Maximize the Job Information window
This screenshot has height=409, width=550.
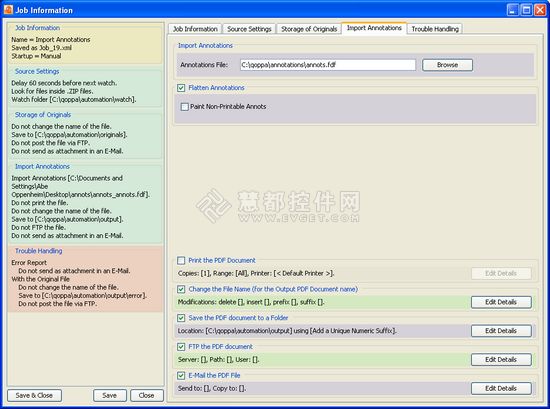(526, 9)
